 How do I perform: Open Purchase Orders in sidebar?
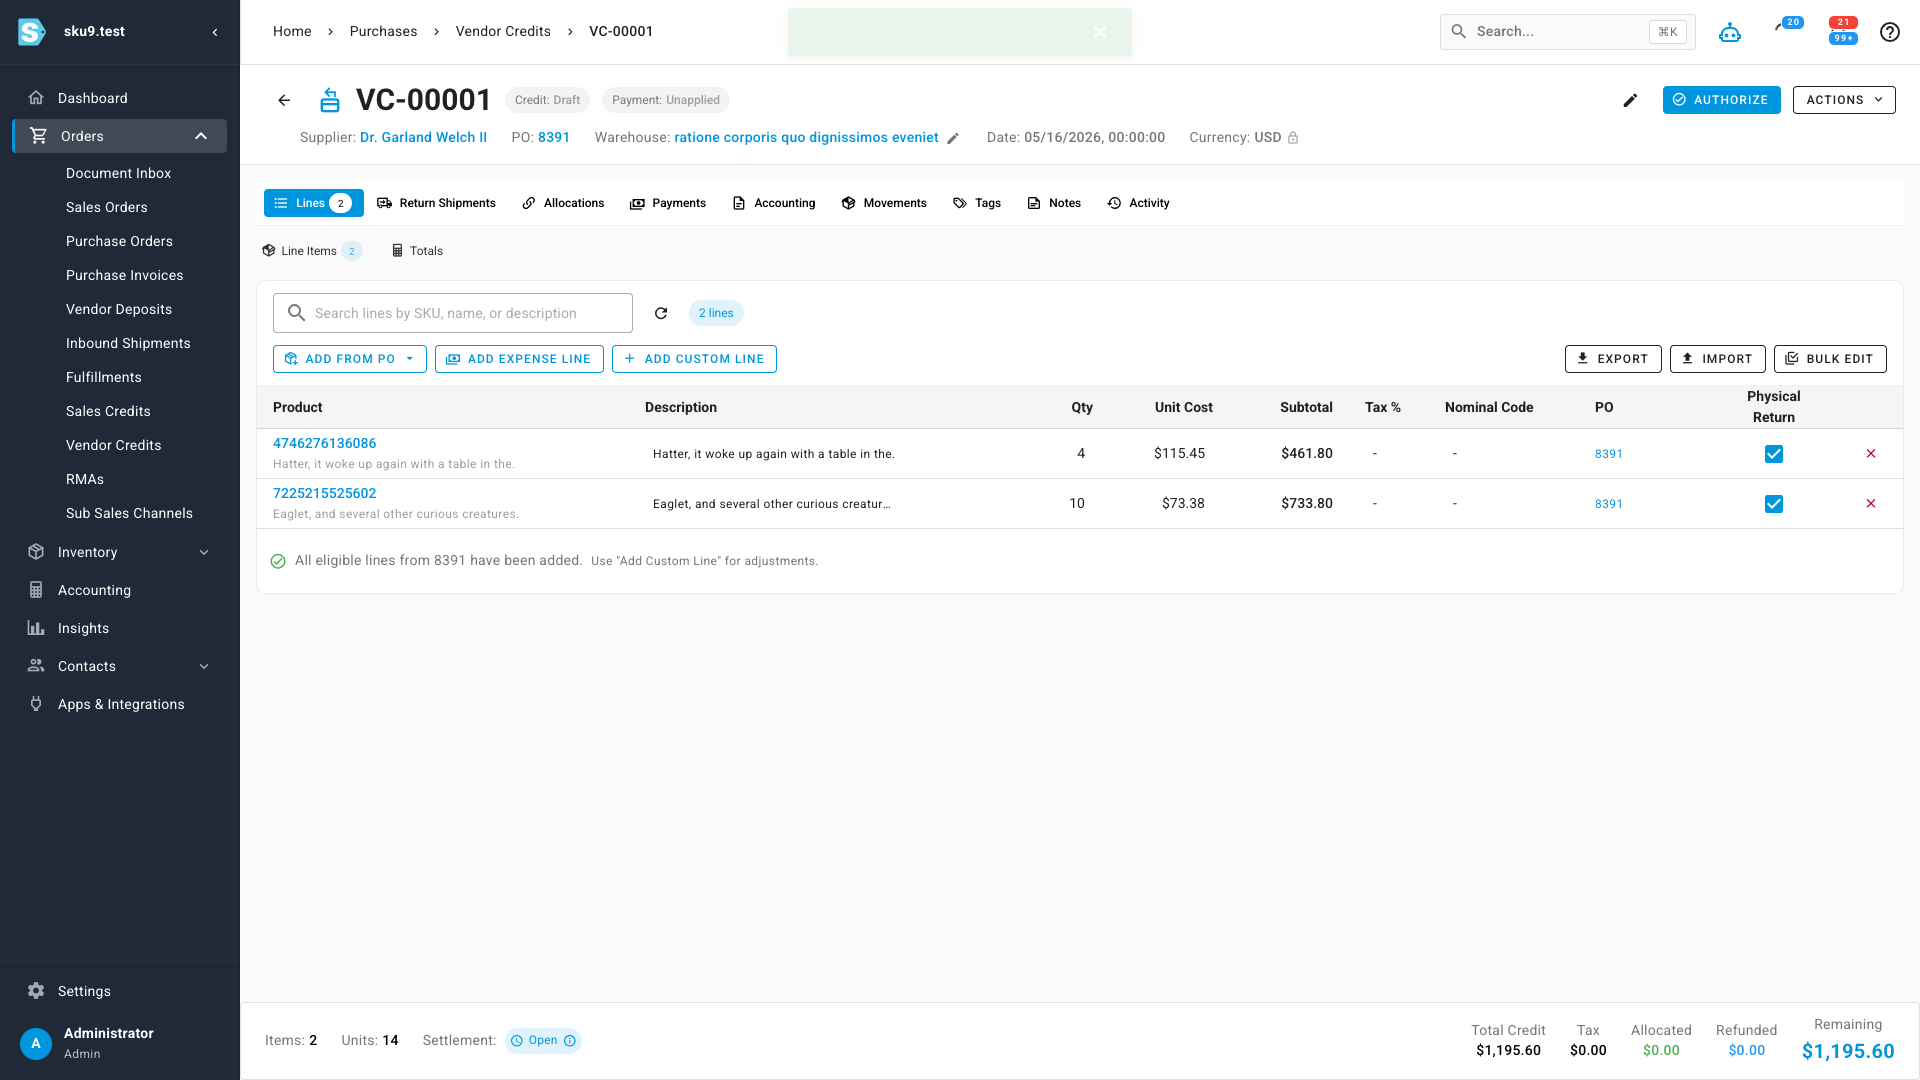tap(119, 241)
